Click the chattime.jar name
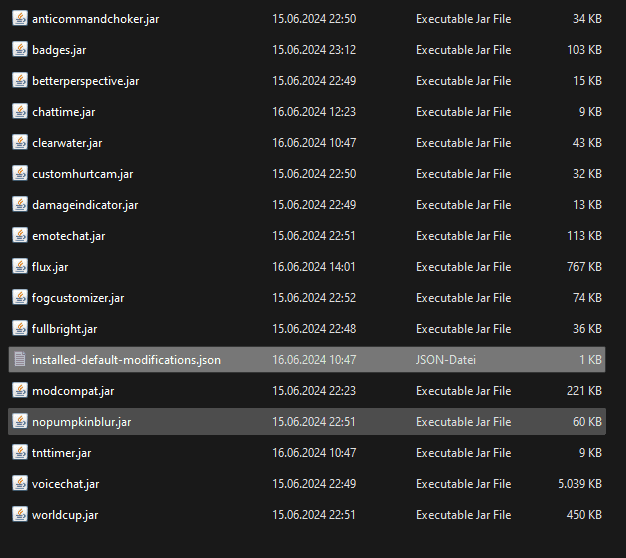626x558 pixels. point(63,112)
